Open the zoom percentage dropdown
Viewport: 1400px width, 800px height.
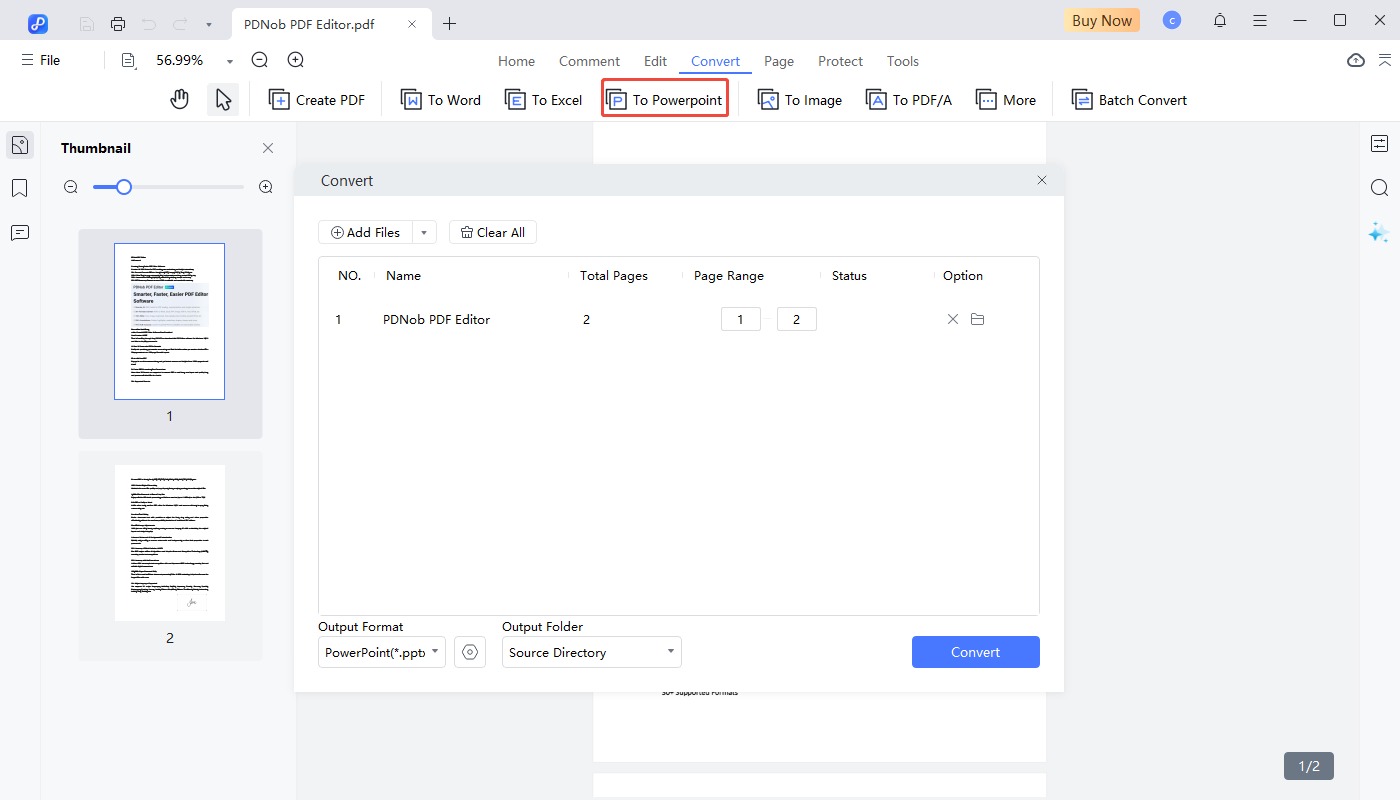(x=230, y=61)
